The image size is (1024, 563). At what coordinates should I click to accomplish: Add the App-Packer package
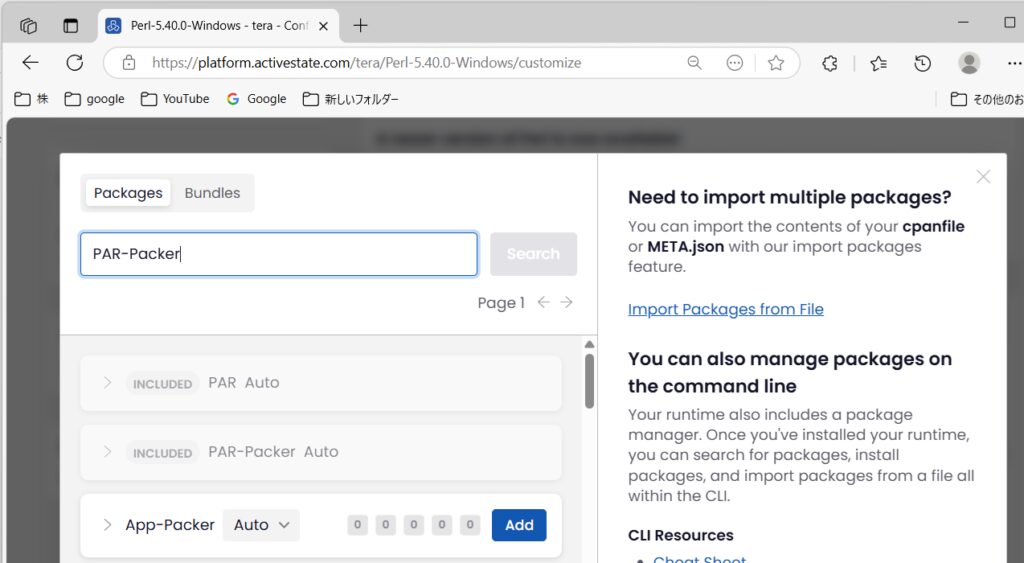click(519, 525)
